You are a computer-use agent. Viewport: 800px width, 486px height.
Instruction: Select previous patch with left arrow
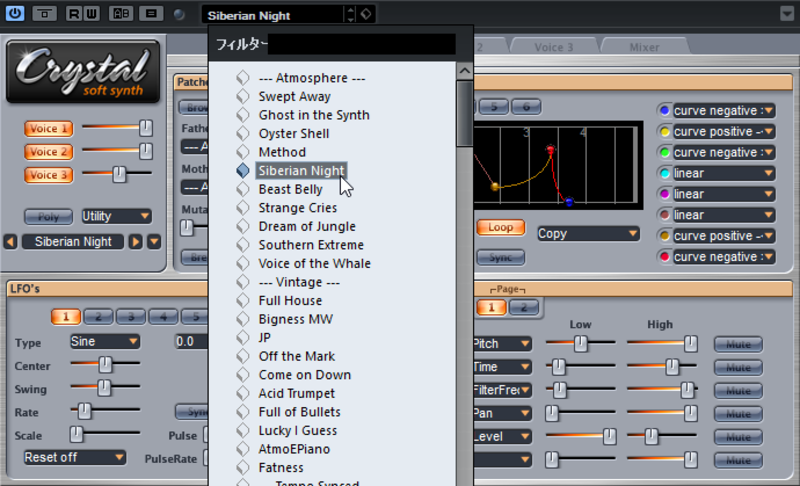(10, 242)
